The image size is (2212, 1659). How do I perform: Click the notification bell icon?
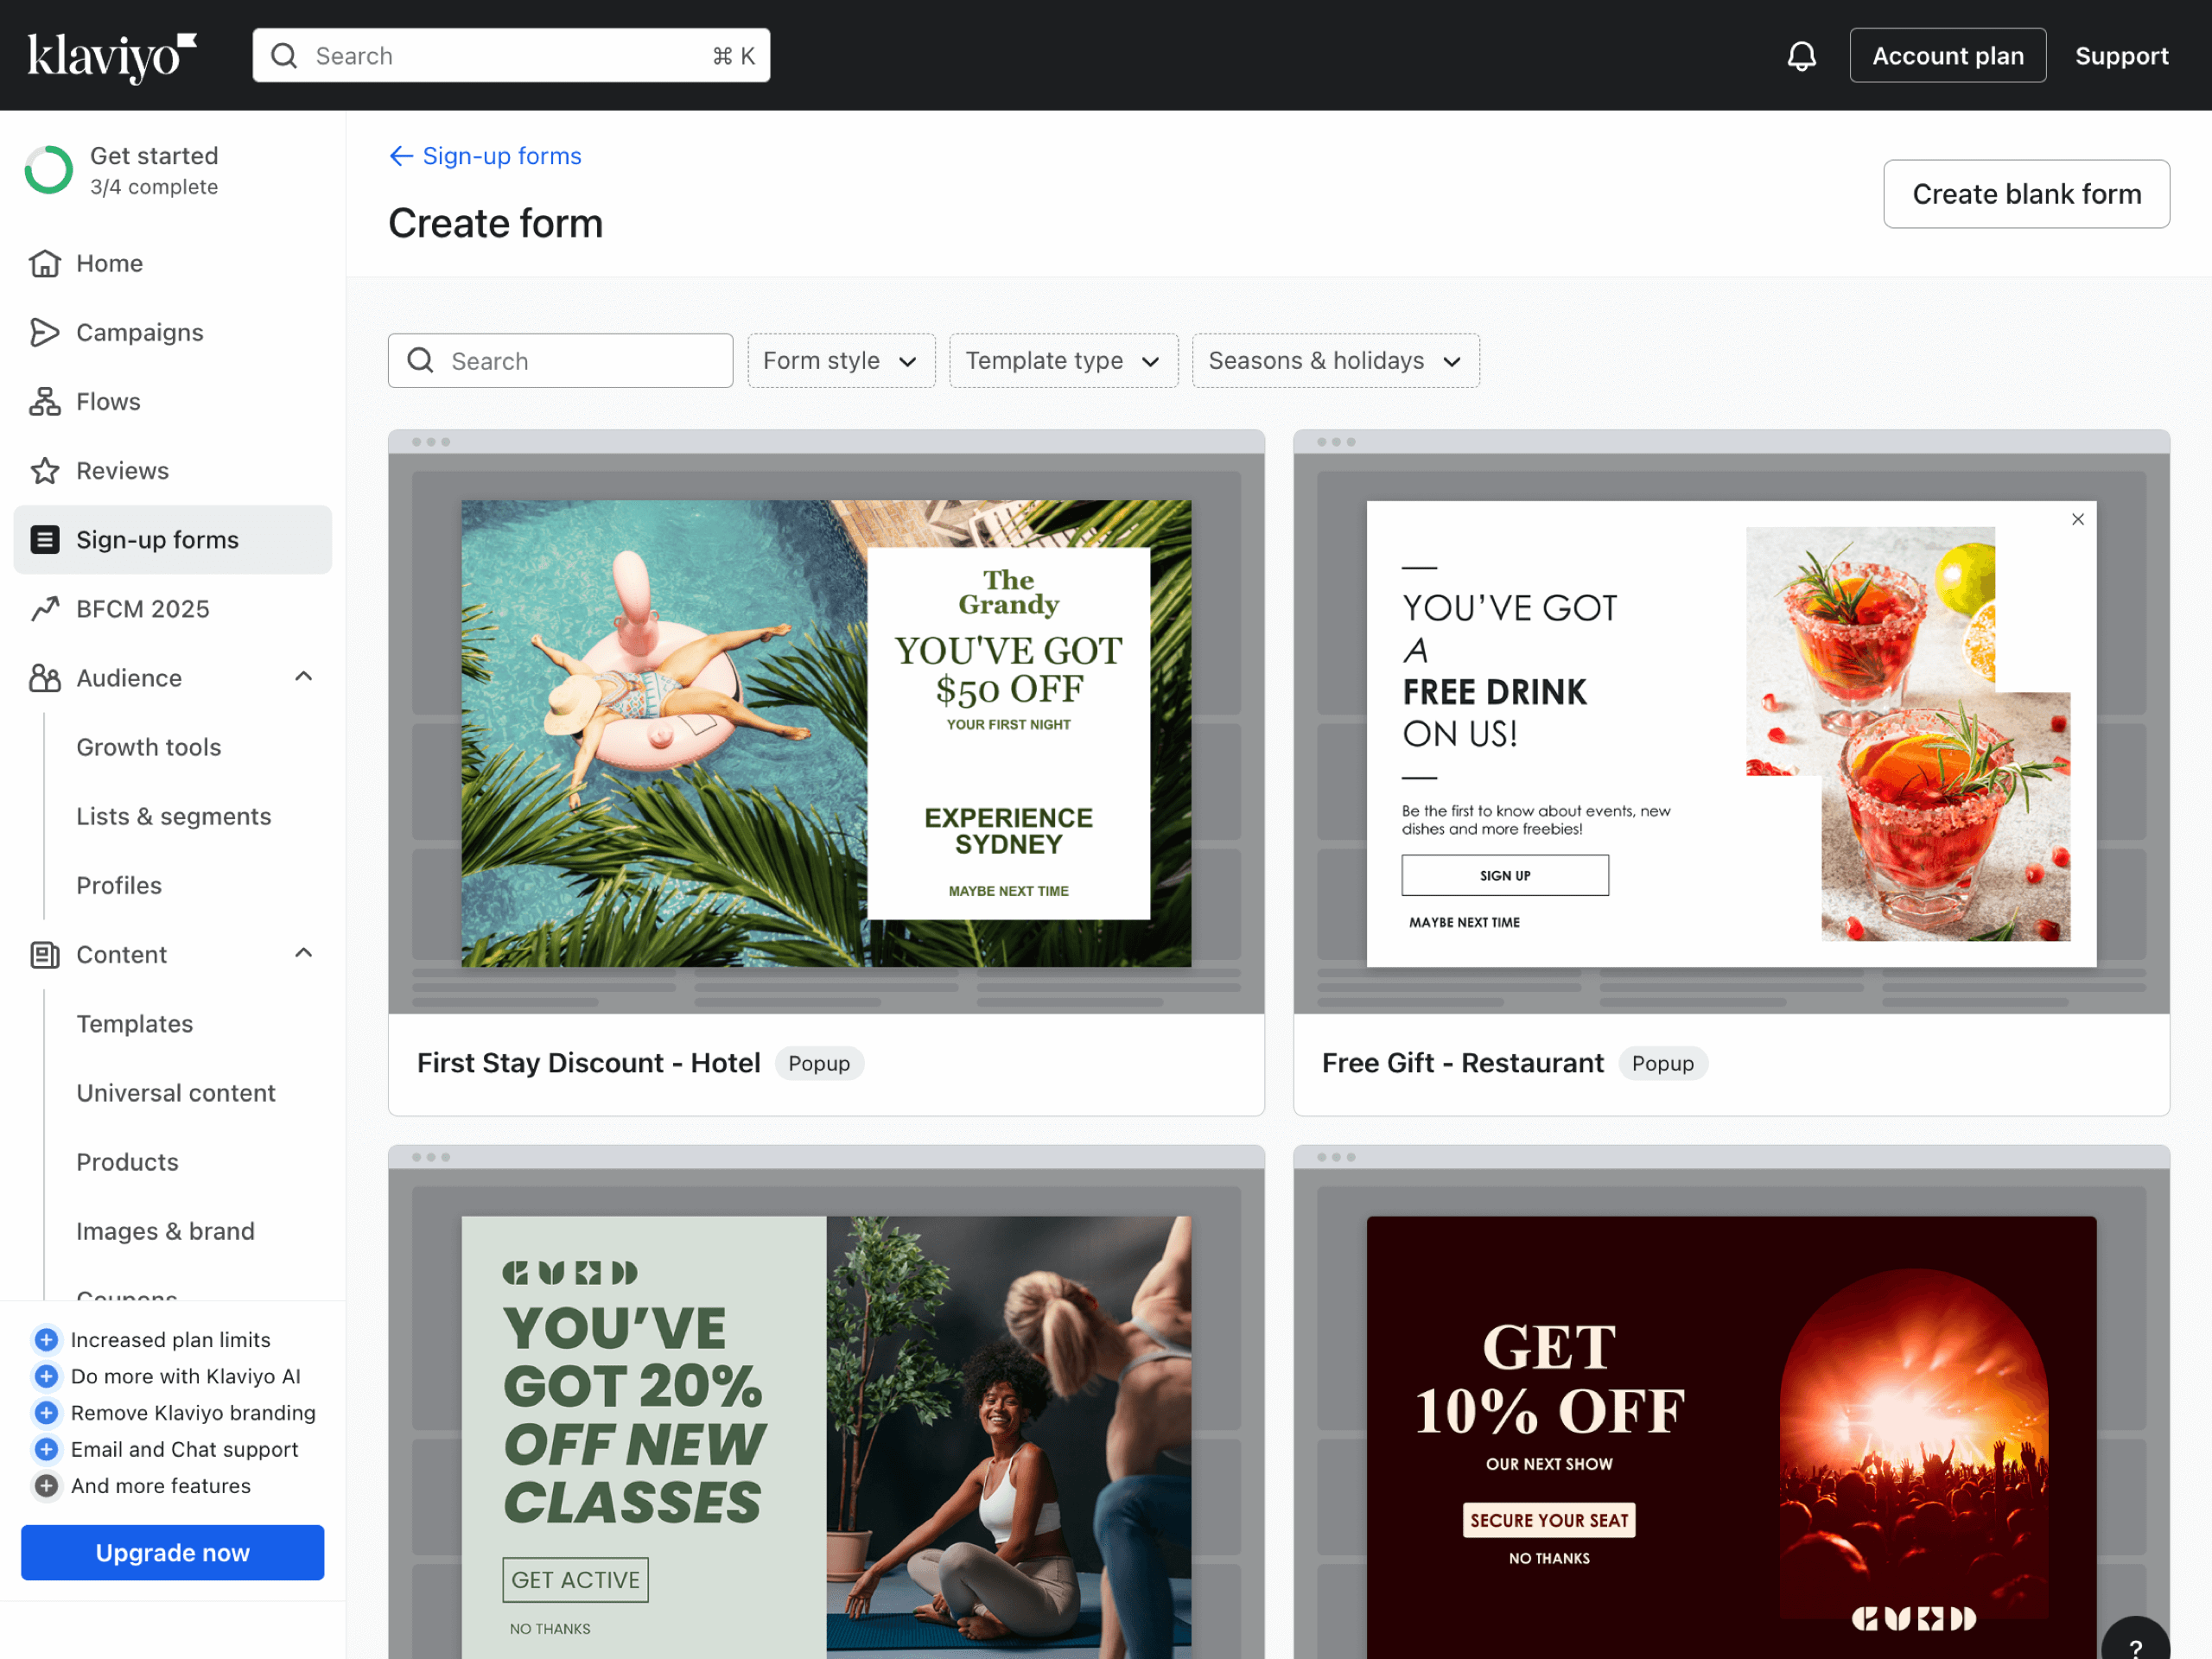coord(1801,56)
